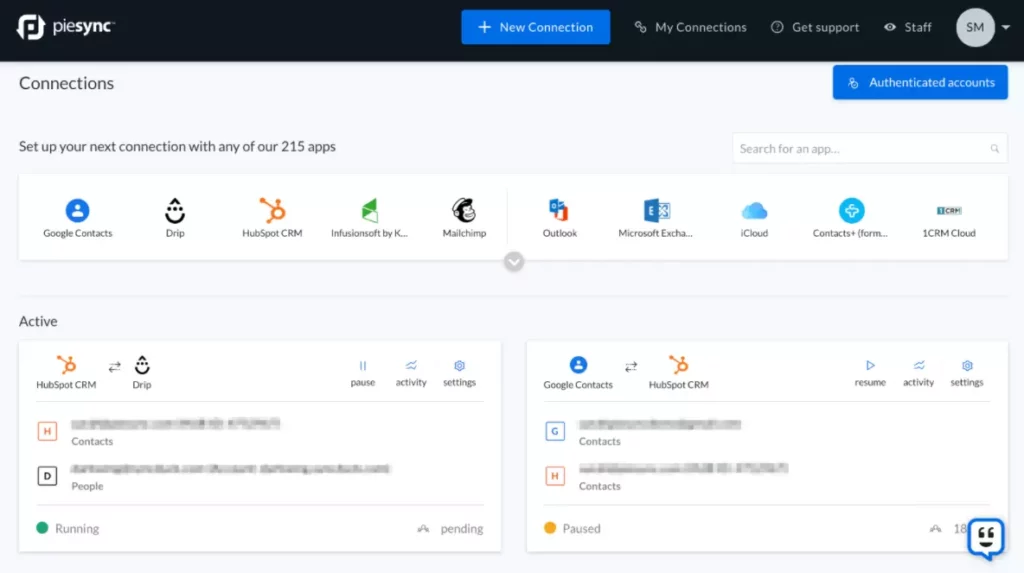Click the H account badge in first card
This screenshot has width=1024, height=573.
pos(47,431)
